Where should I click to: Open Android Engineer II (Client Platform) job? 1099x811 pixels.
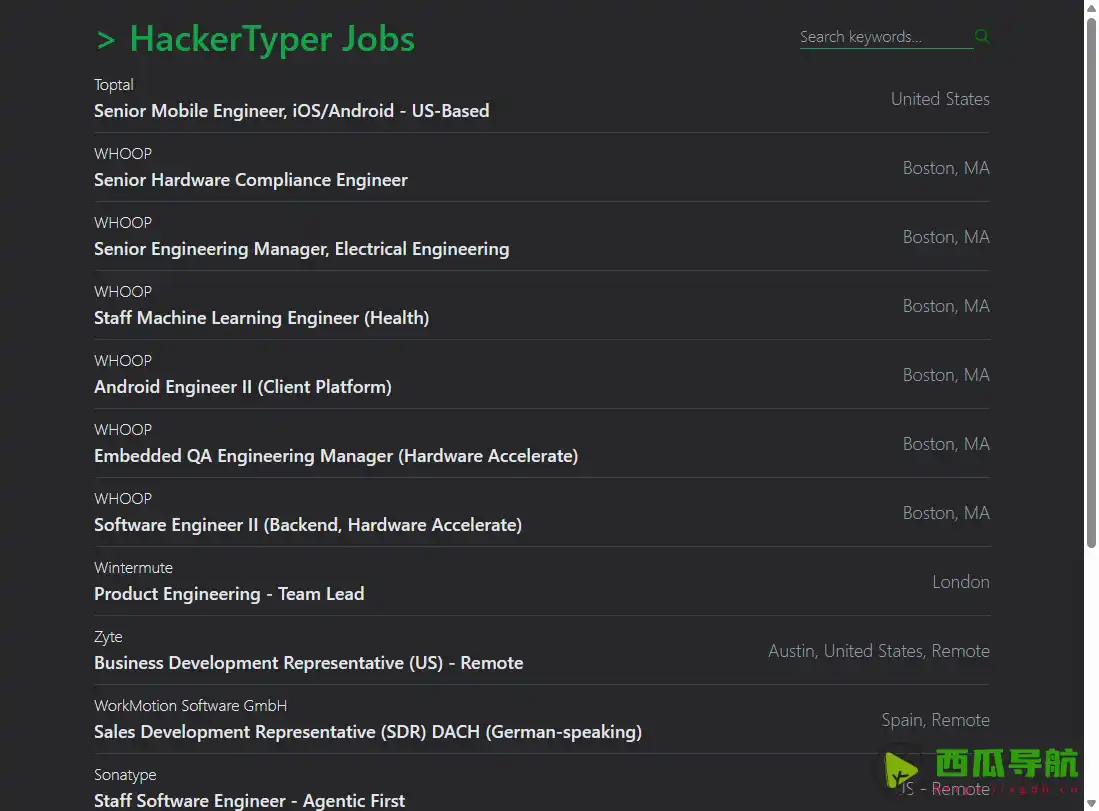coord(243,387)
